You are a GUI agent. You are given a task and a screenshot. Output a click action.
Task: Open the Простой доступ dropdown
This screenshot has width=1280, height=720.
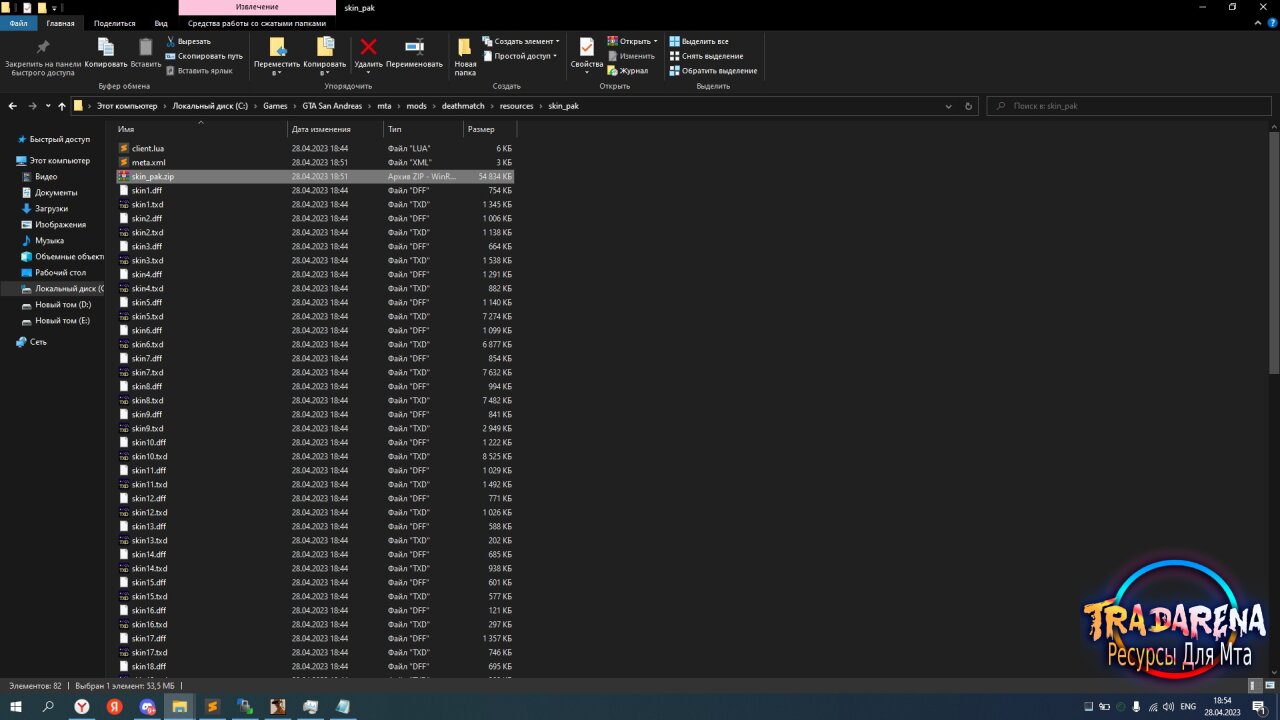coord(519,56)
